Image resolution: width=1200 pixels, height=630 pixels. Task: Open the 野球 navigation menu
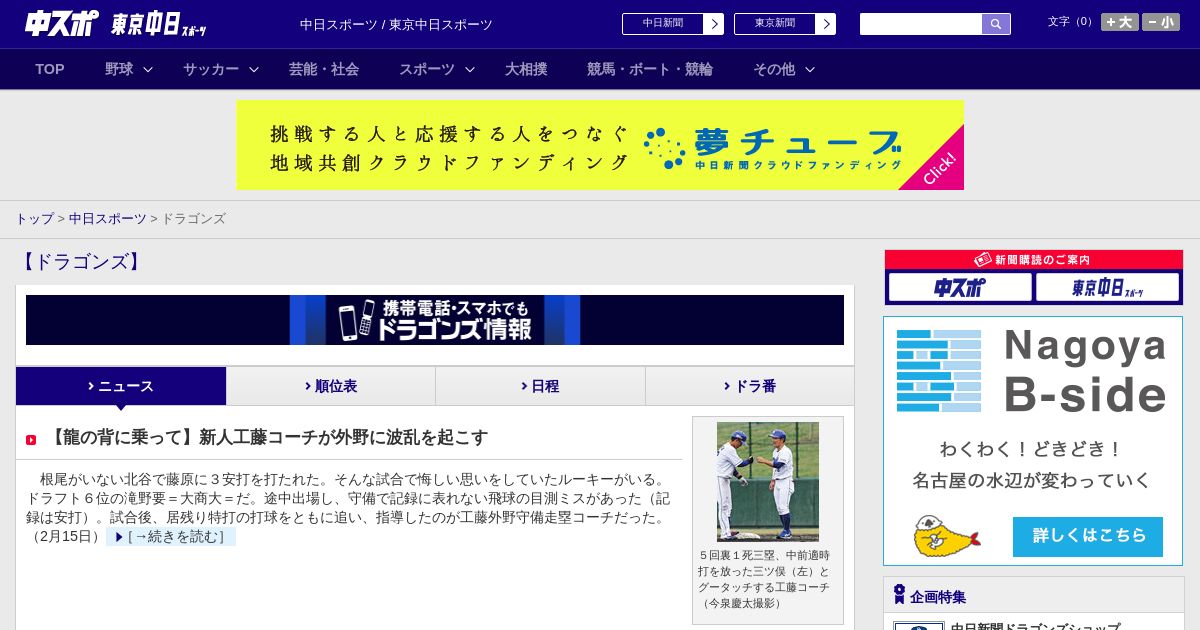tap(119, 69)
